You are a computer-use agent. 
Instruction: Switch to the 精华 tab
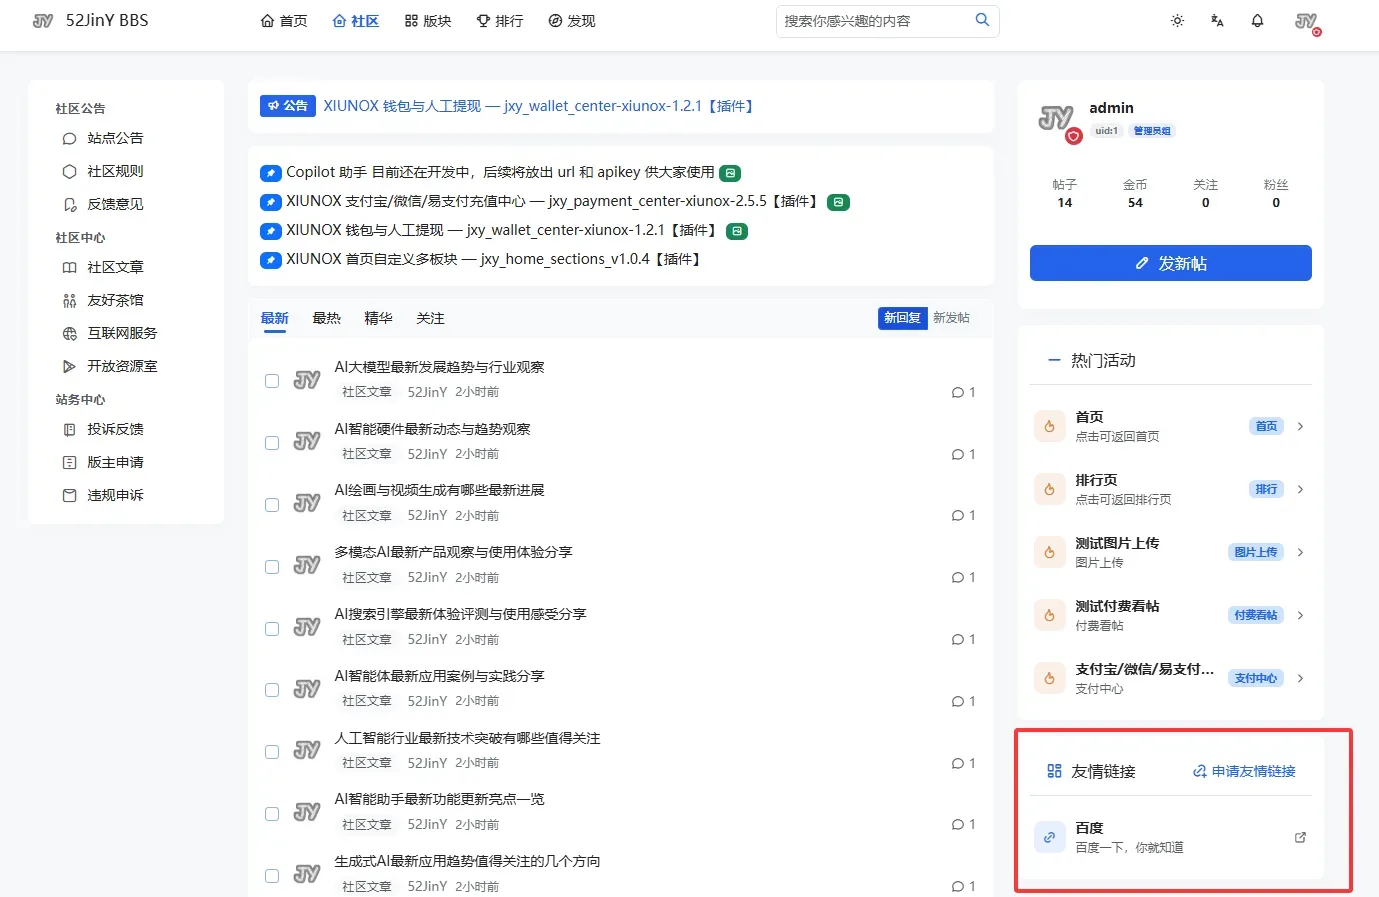pyautogui.click(x=378, y=318)
